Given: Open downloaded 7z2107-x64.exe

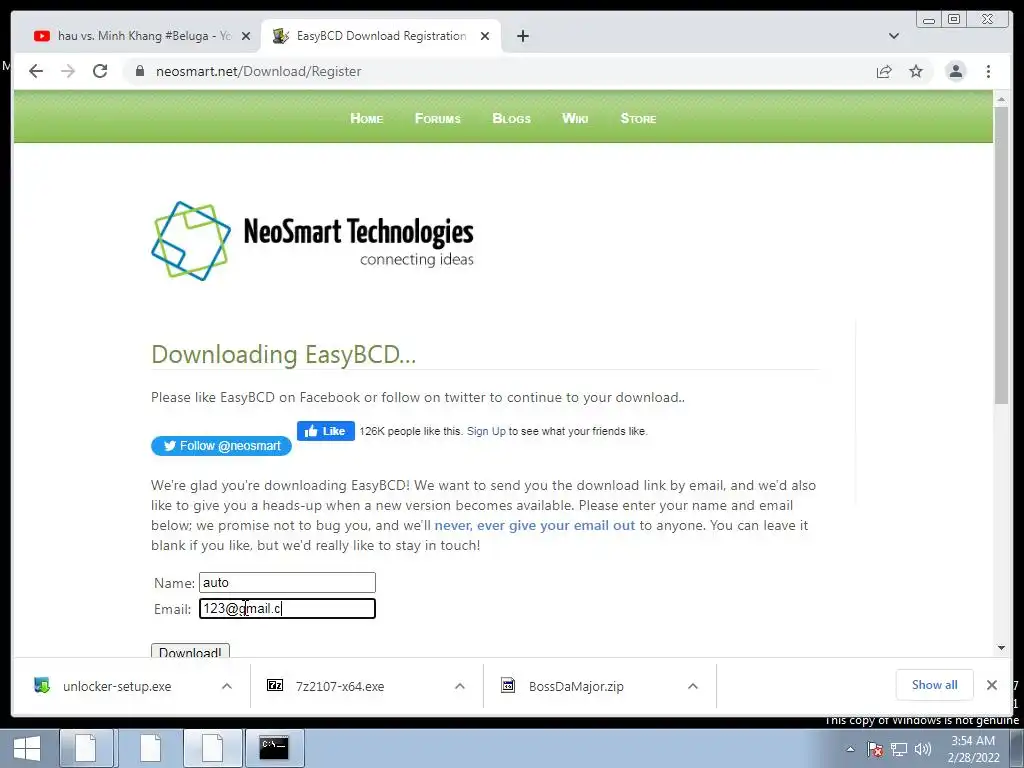Looking at the screenshot, I should (340, 686).
